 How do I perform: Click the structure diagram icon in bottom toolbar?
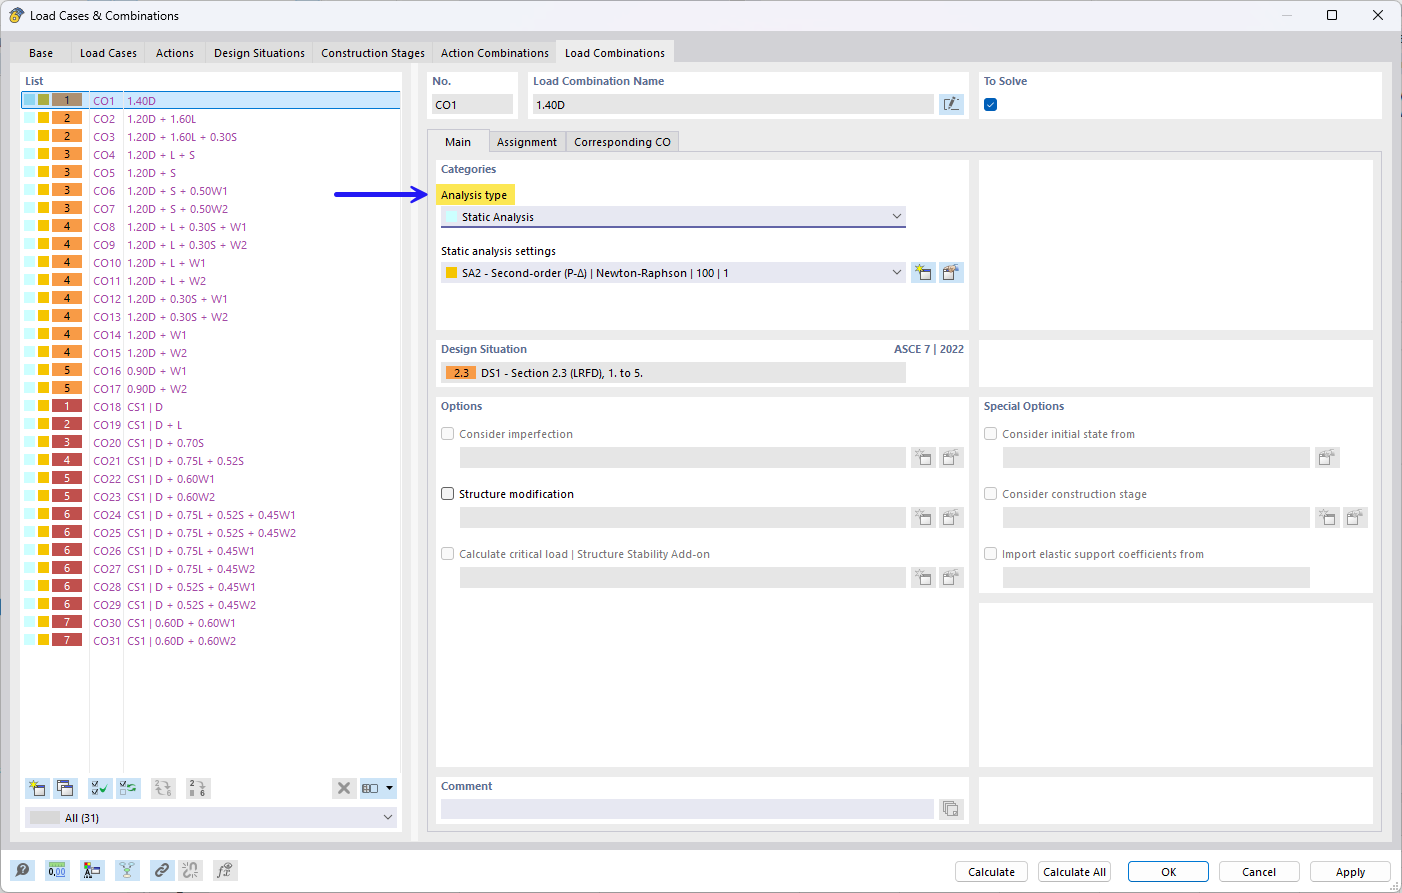tap(127, 870)
